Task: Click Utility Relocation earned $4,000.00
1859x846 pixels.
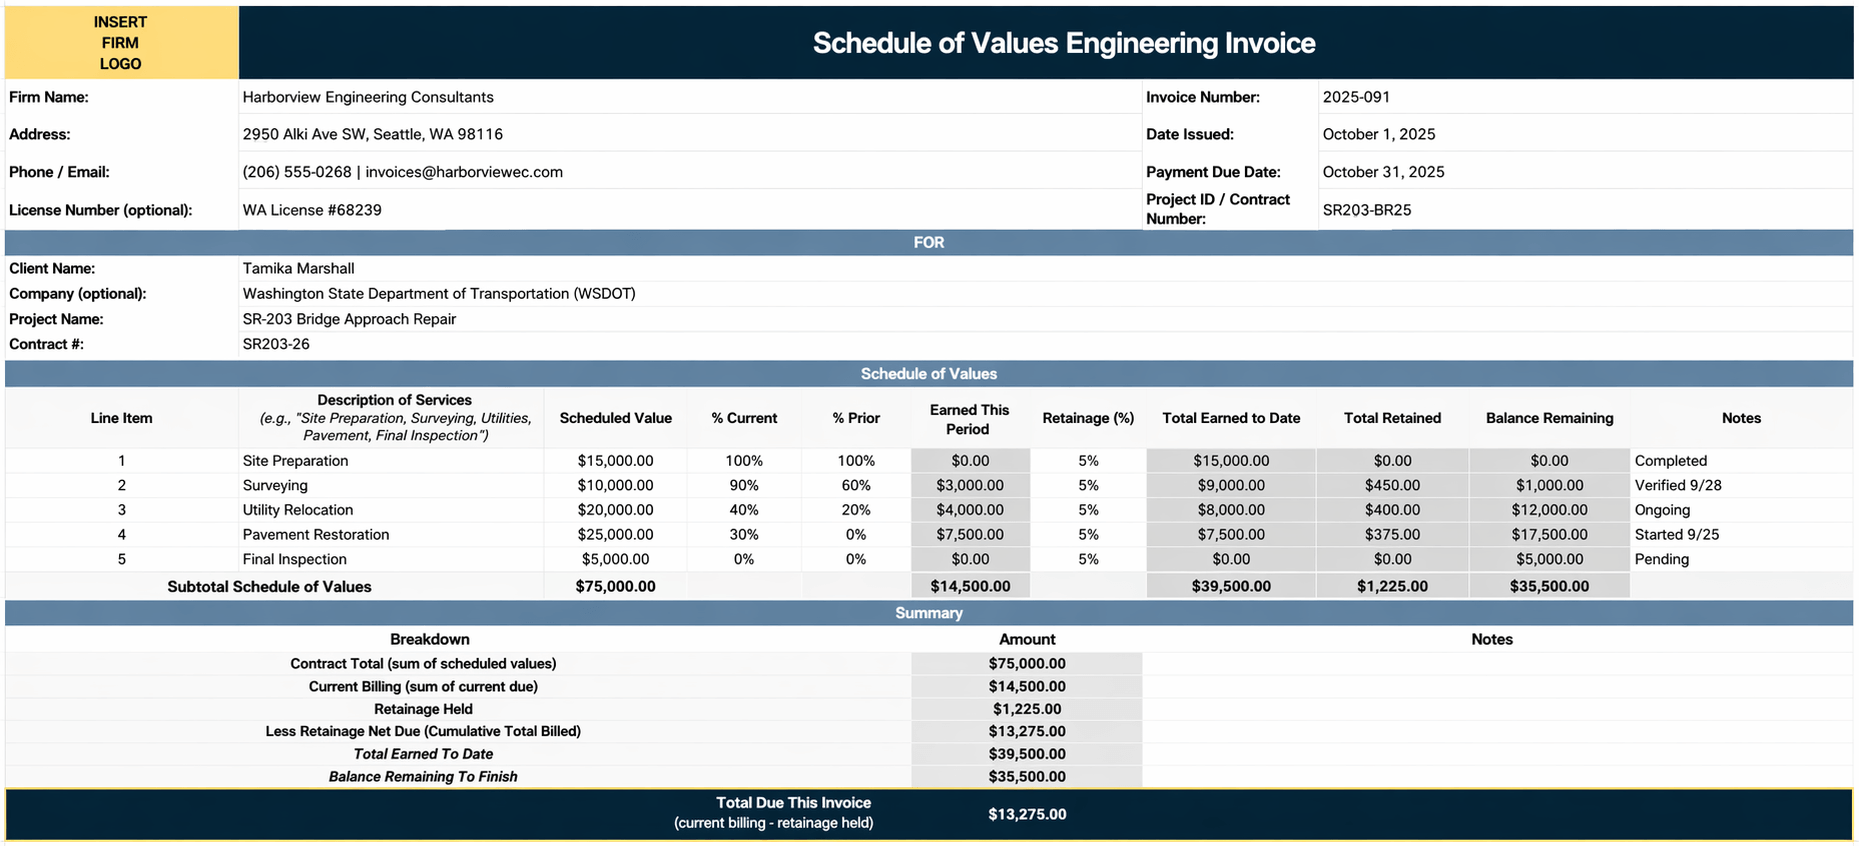Action: pos(970,510)
